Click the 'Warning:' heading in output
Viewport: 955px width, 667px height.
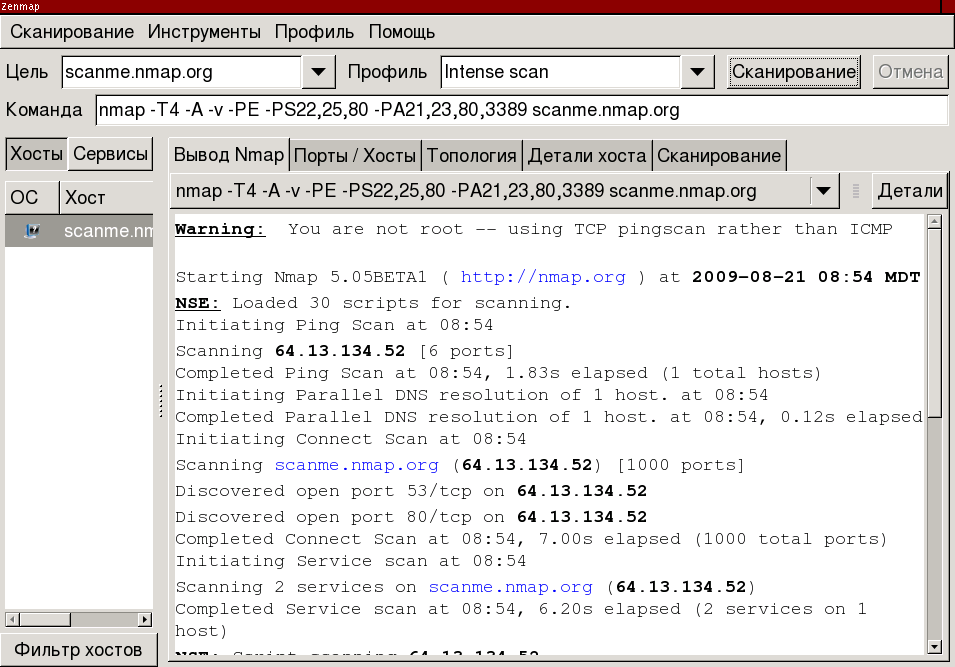point(220,230)
